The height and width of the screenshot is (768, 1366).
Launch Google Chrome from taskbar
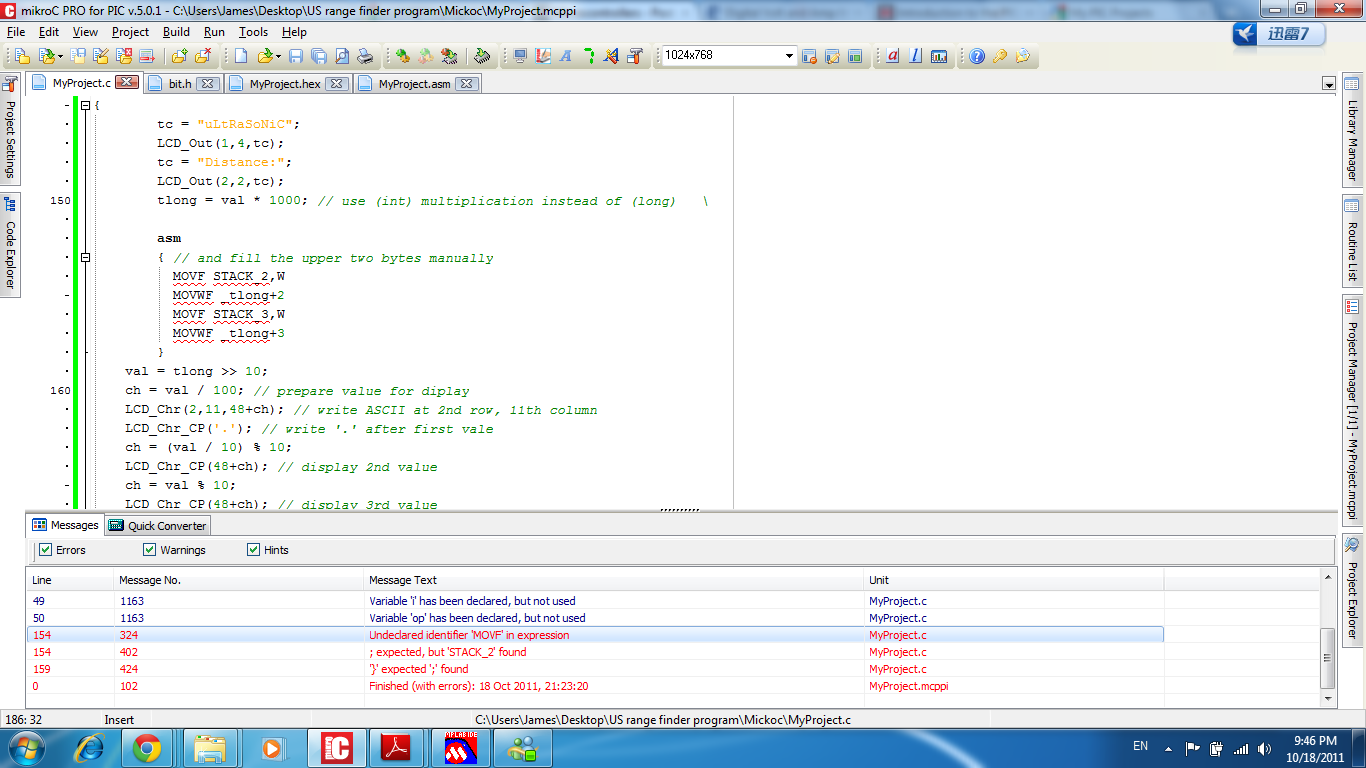147,748
